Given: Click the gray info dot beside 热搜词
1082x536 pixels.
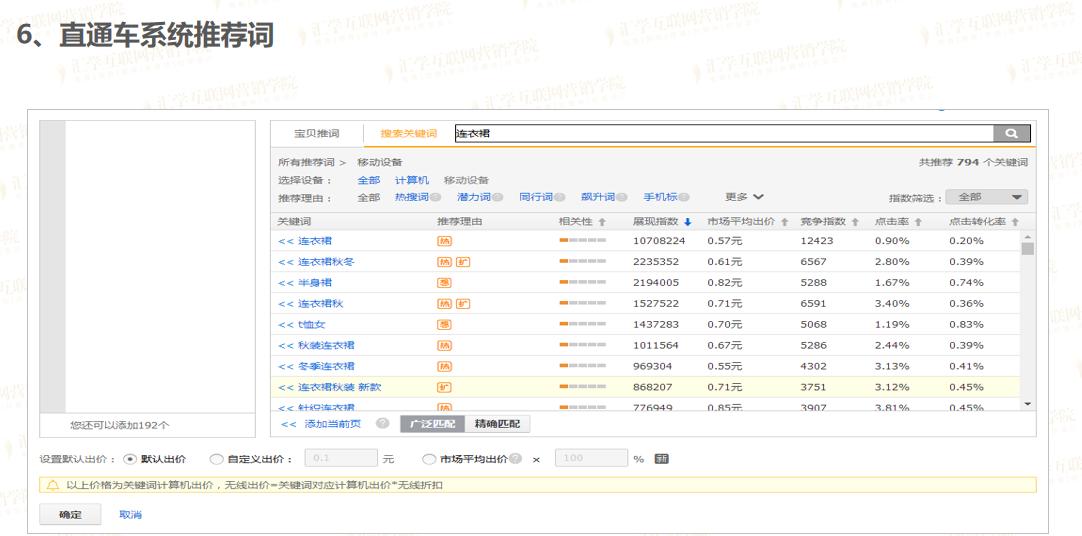Looking at the screenshot, I should click(x=435, y=198).
